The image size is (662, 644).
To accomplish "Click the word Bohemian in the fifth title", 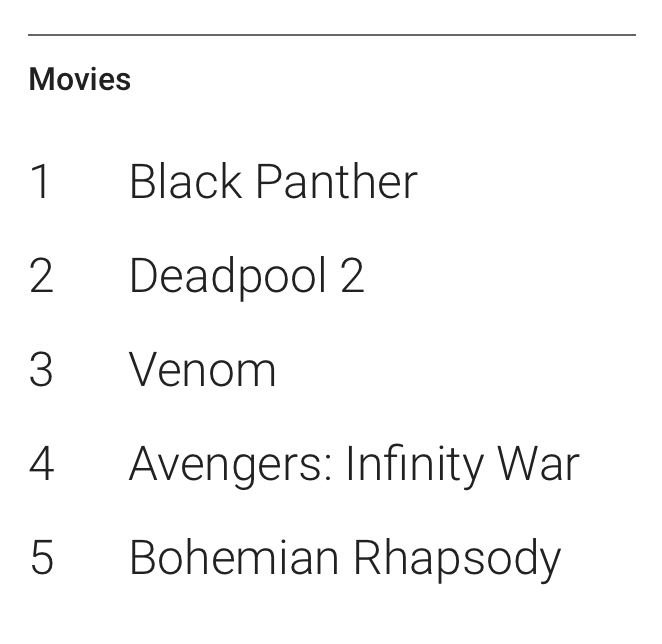I will [x=234, y=557].
